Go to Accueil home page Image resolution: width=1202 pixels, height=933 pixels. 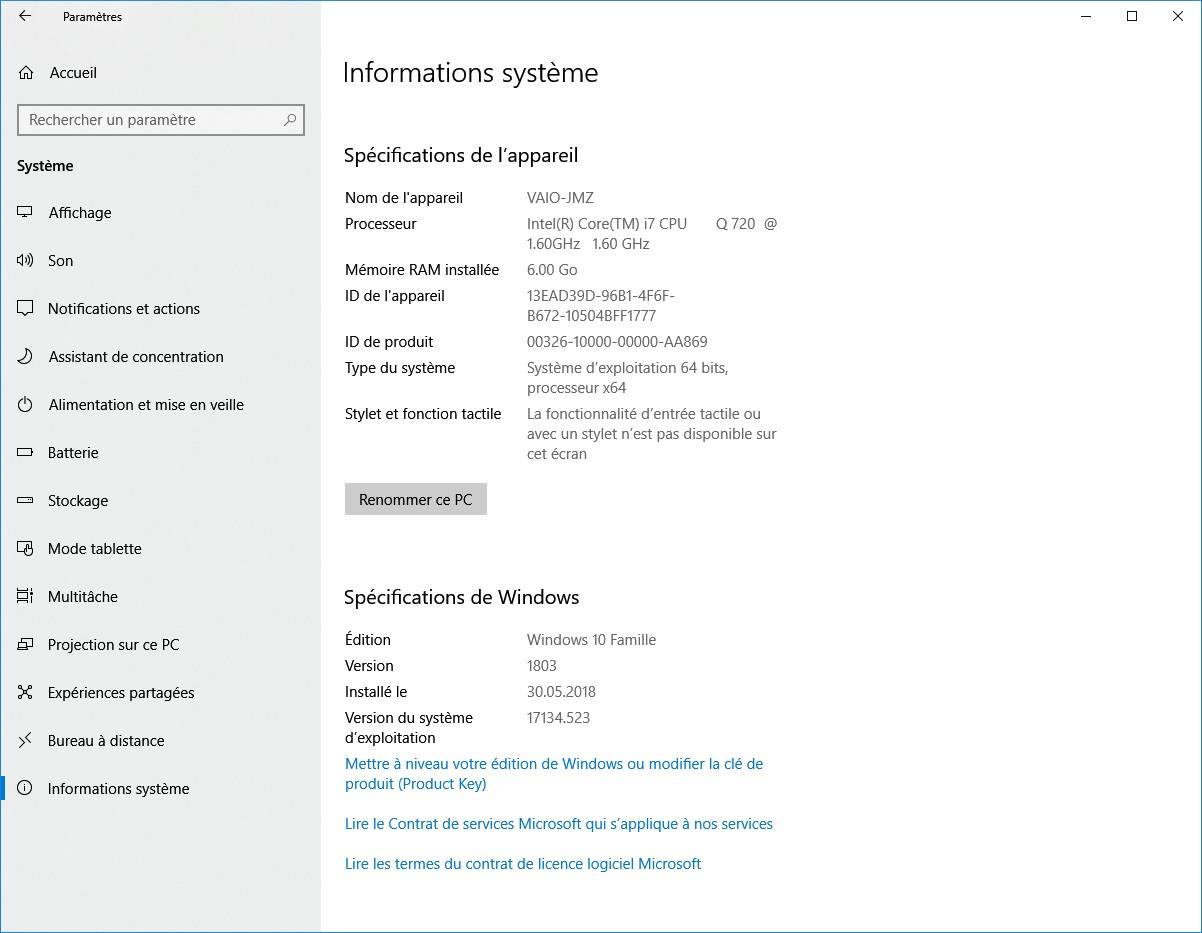pyautogui.click(x=160, y=73)
